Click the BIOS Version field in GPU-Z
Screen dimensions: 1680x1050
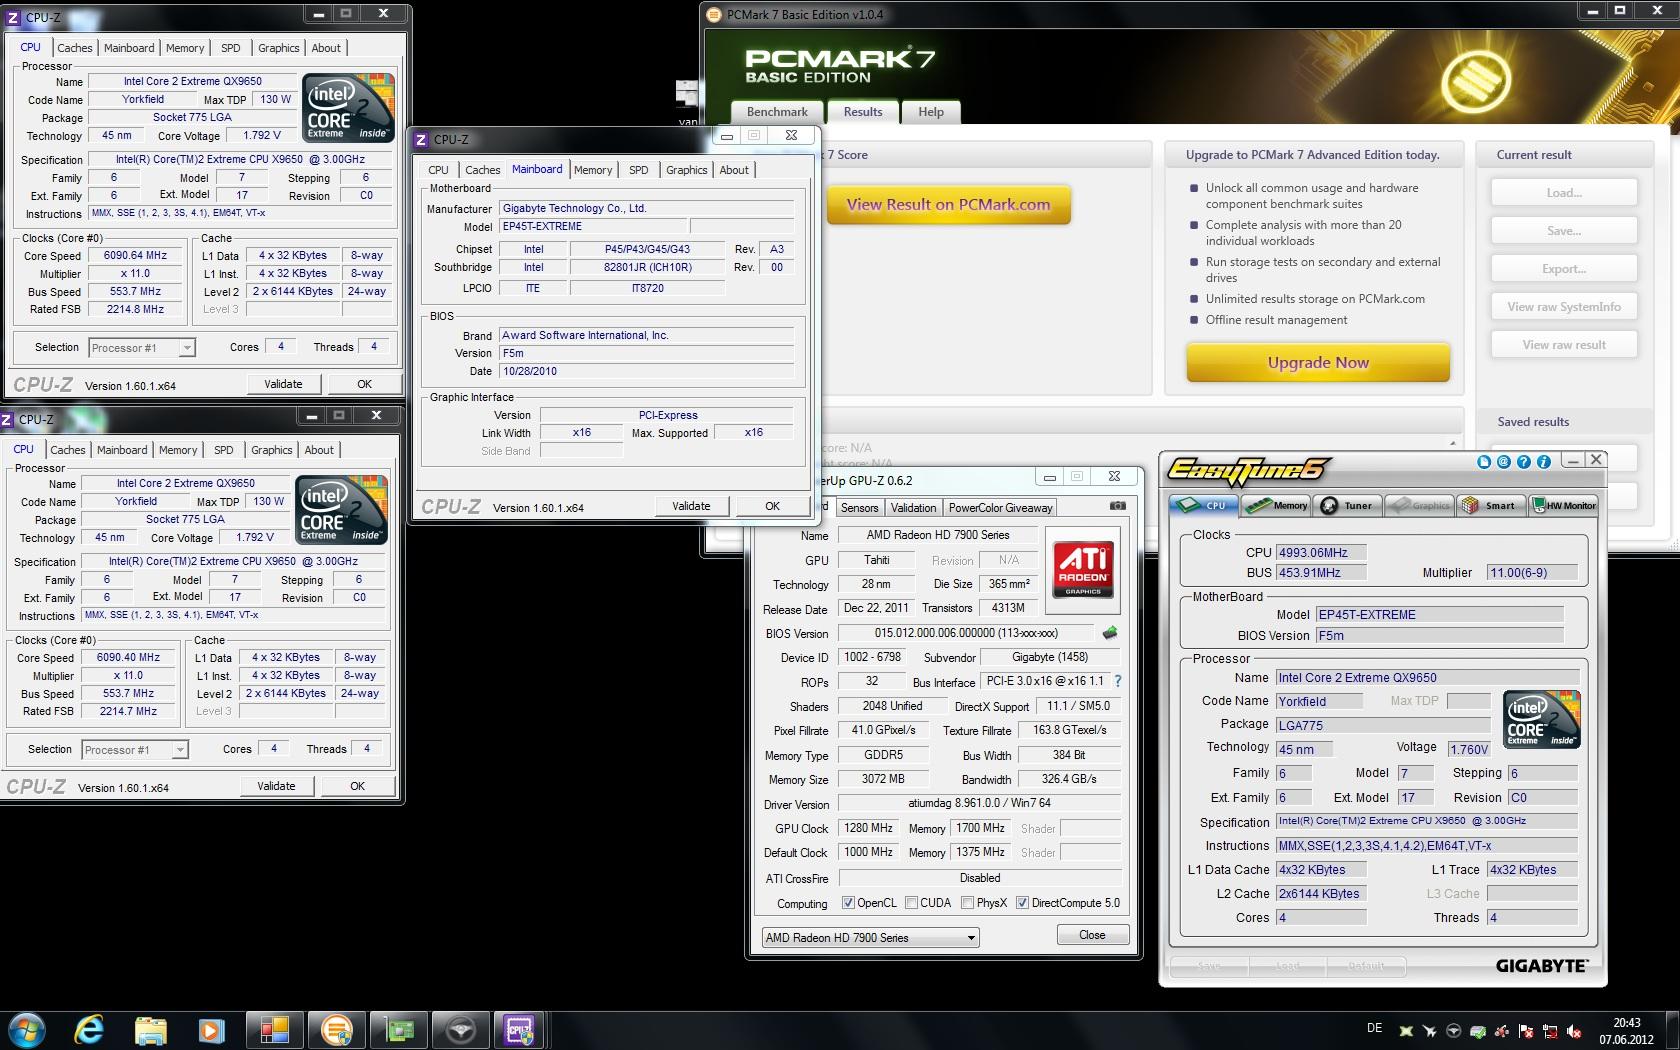pyautogui.click(x=966, y=633)
